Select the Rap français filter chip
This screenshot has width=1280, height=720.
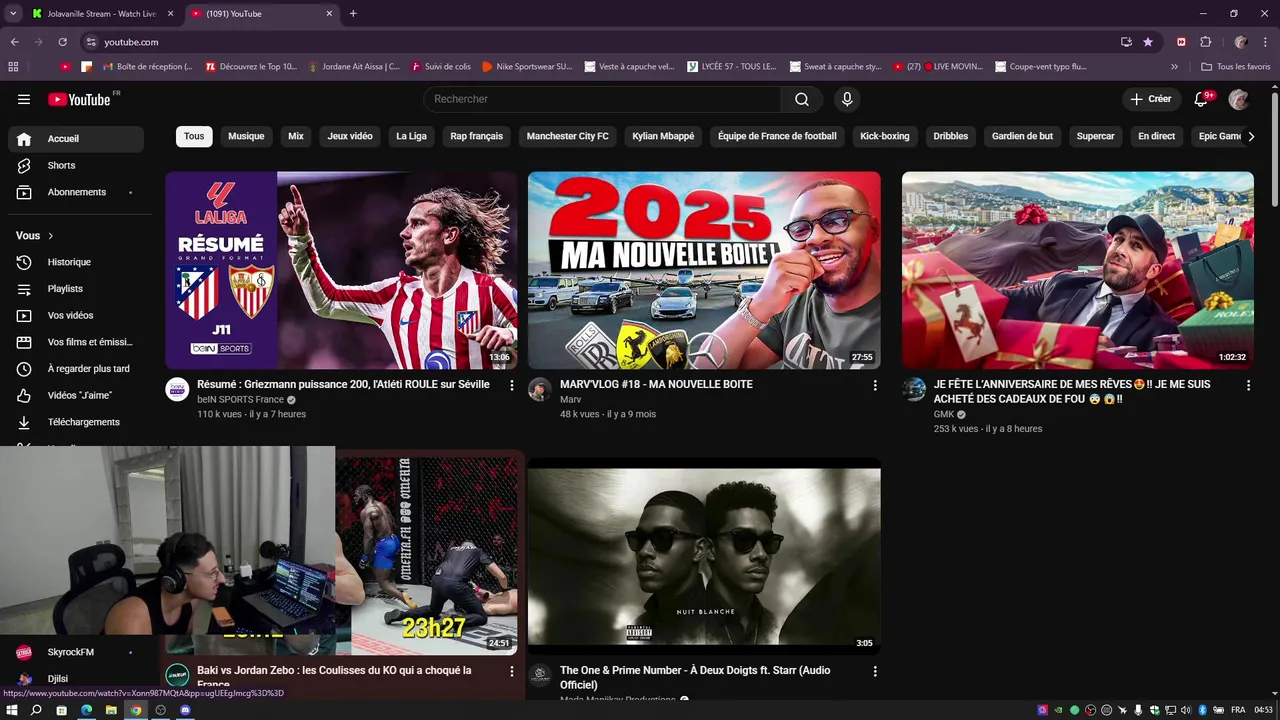[x=476, y=136]
